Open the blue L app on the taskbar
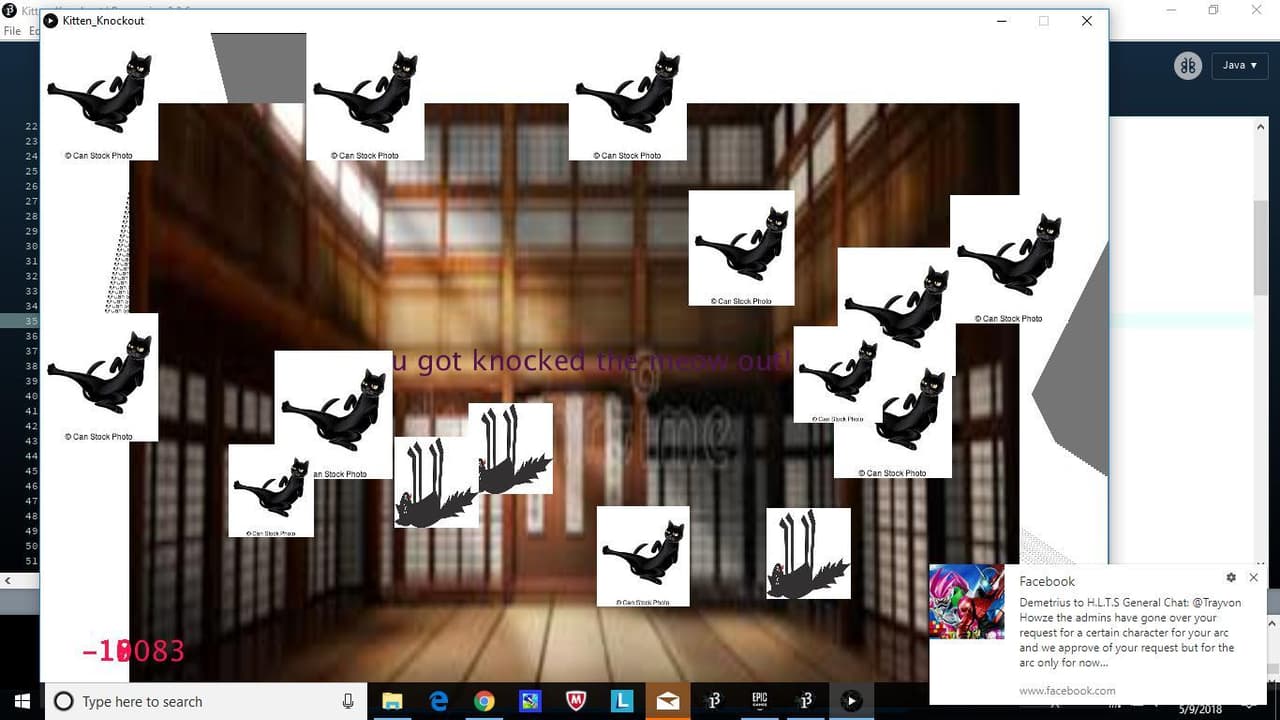1280x720 pixels. pyautogui.click(x=622, y=701)
